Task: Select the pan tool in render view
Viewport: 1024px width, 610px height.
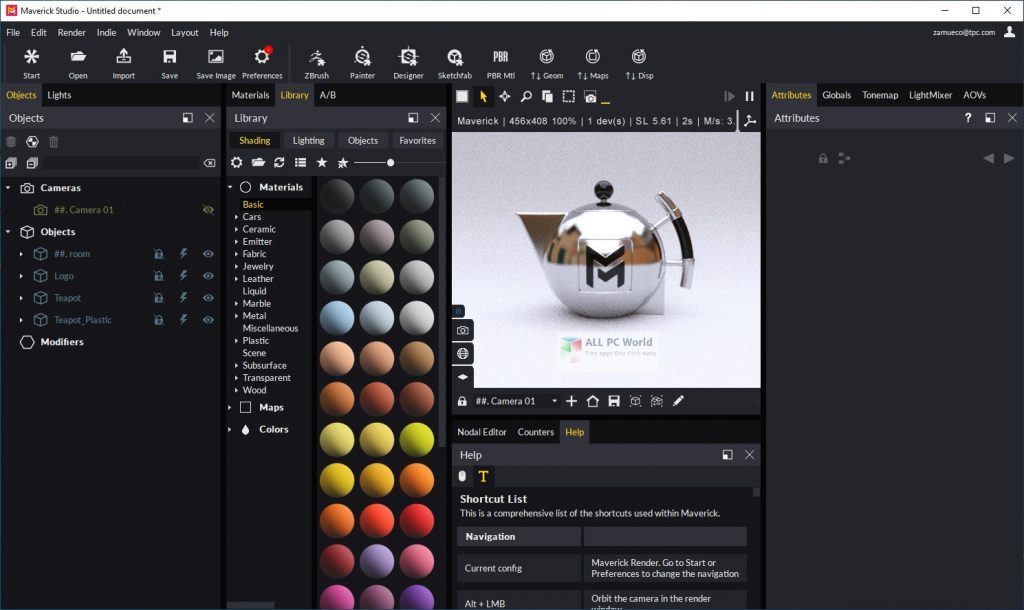Action: tap(505, 95)
